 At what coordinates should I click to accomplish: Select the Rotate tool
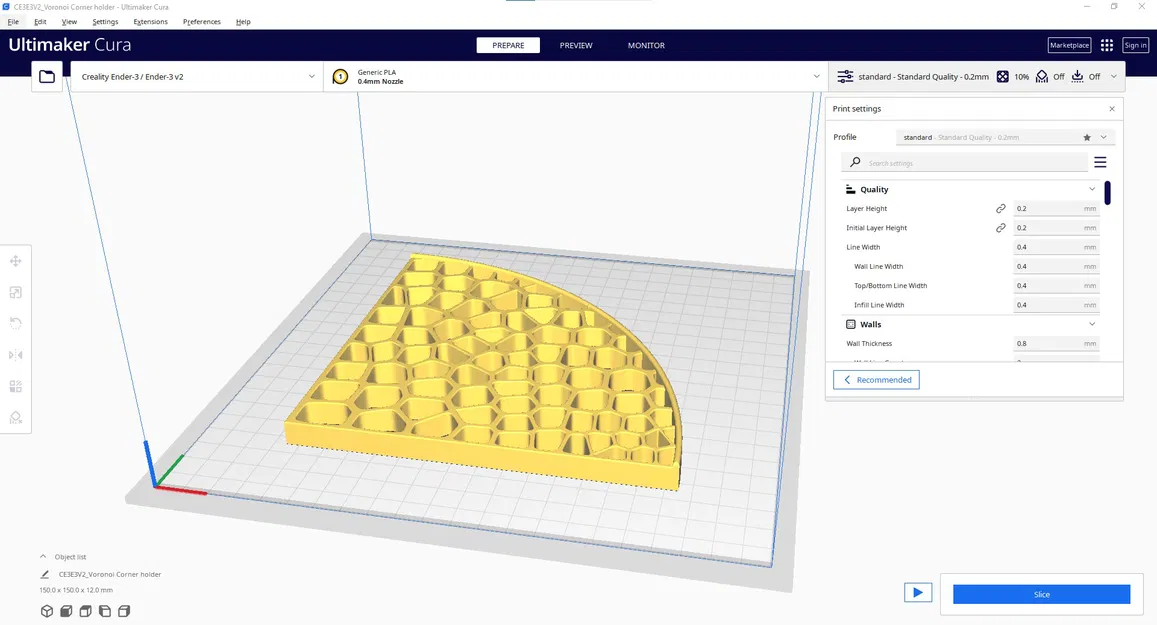click(x=15, y=322)
